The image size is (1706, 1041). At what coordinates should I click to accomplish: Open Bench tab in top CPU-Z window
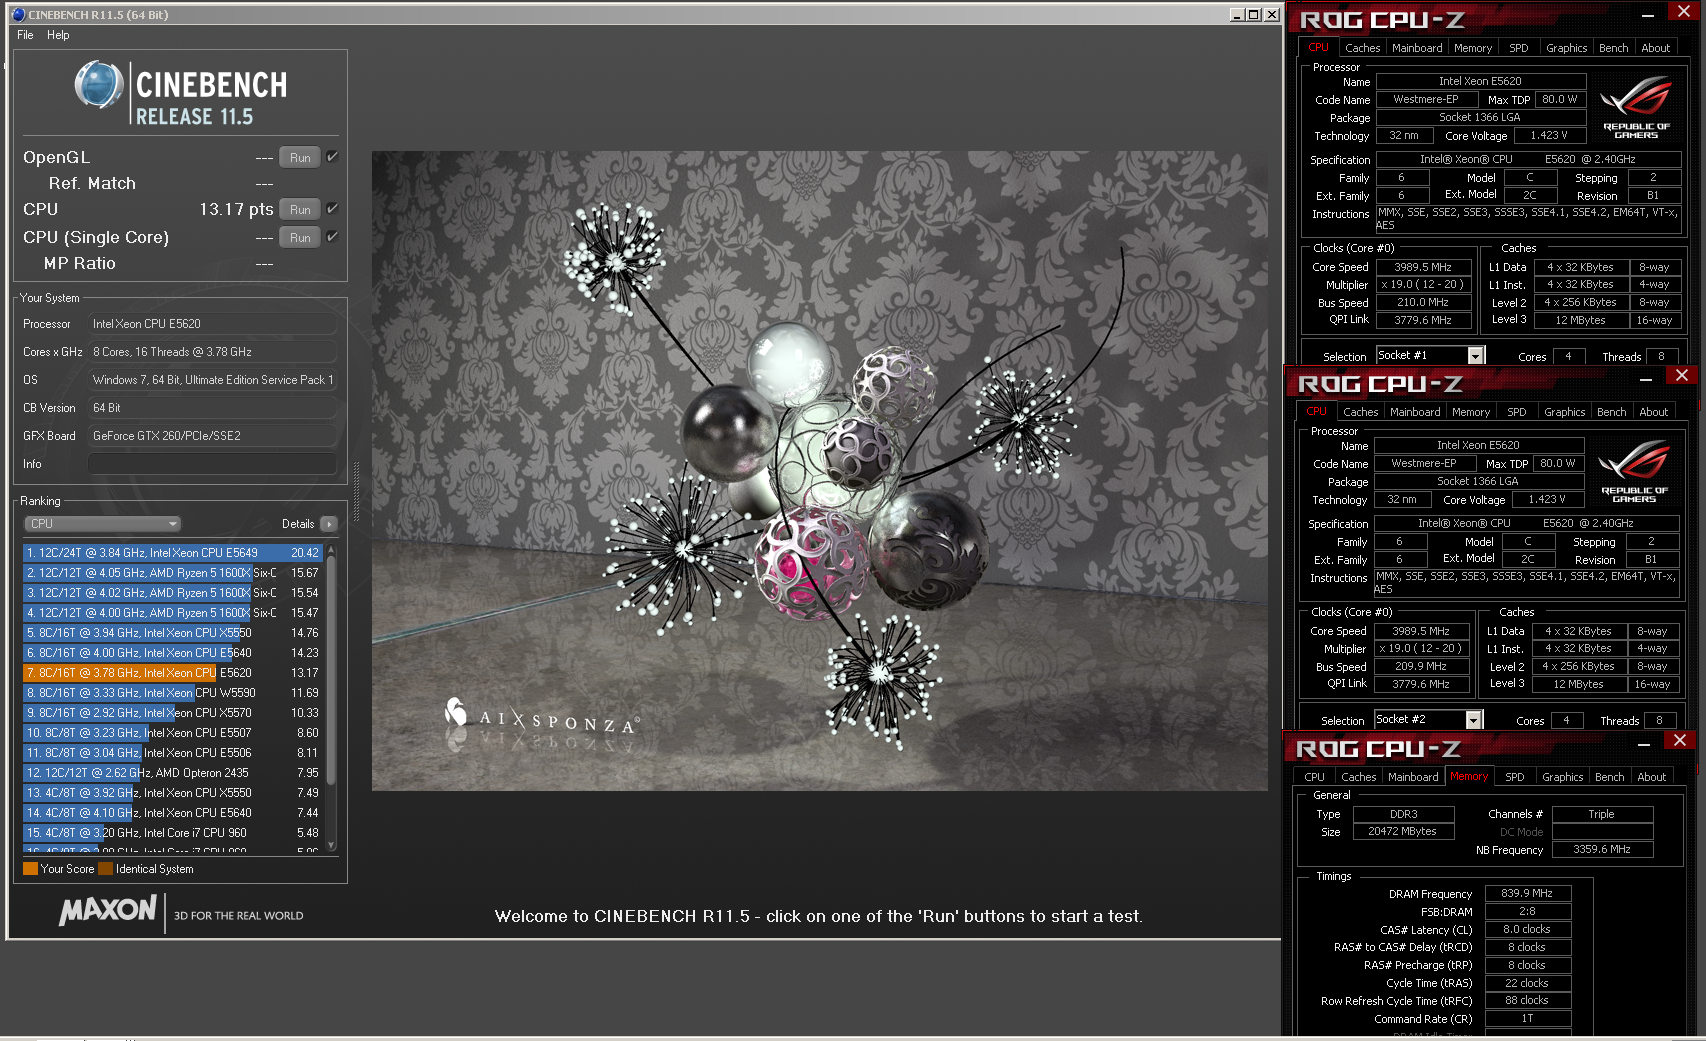tap(1613, 48)
